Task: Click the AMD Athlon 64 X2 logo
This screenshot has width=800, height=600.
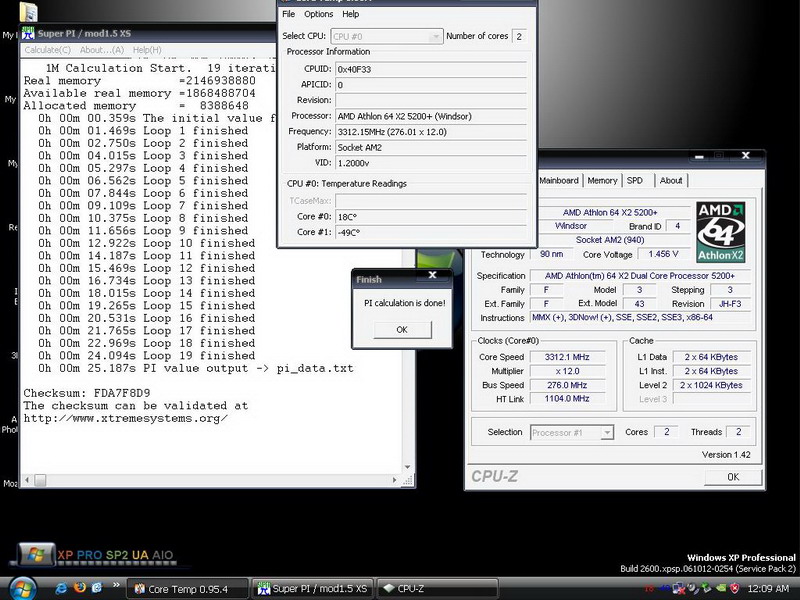Action: click(x=720, y=232)
